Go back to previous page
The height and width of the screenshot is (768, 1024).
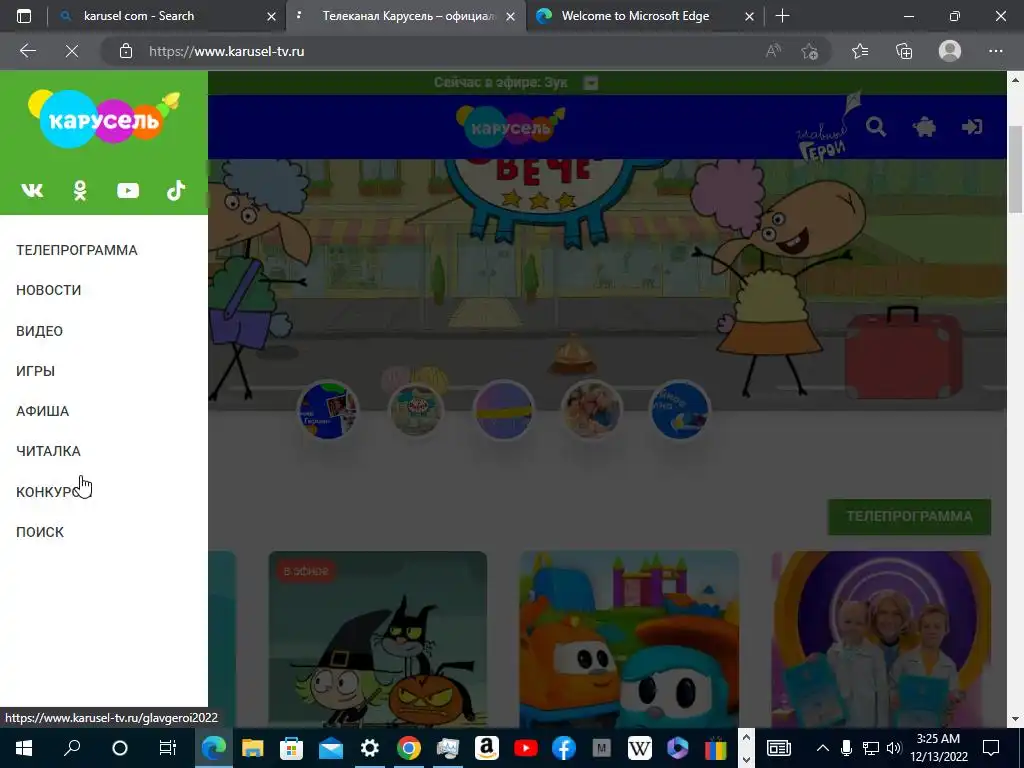(27, 51)
